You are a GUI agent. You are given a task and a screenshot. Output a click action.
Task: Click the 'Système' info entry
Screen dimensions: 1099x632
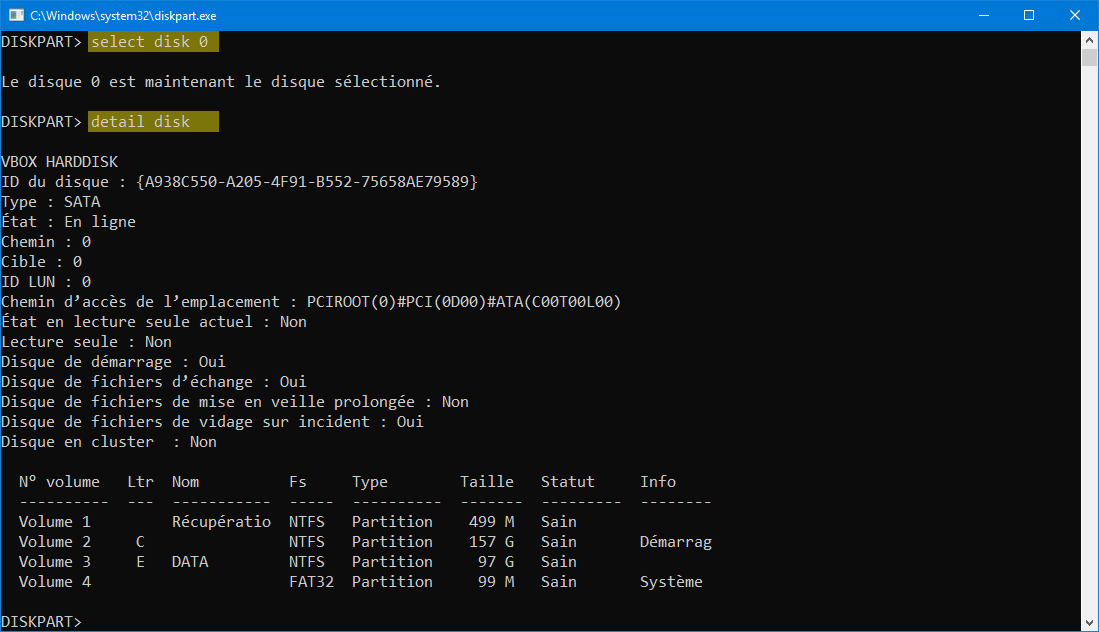click(671, 582)
